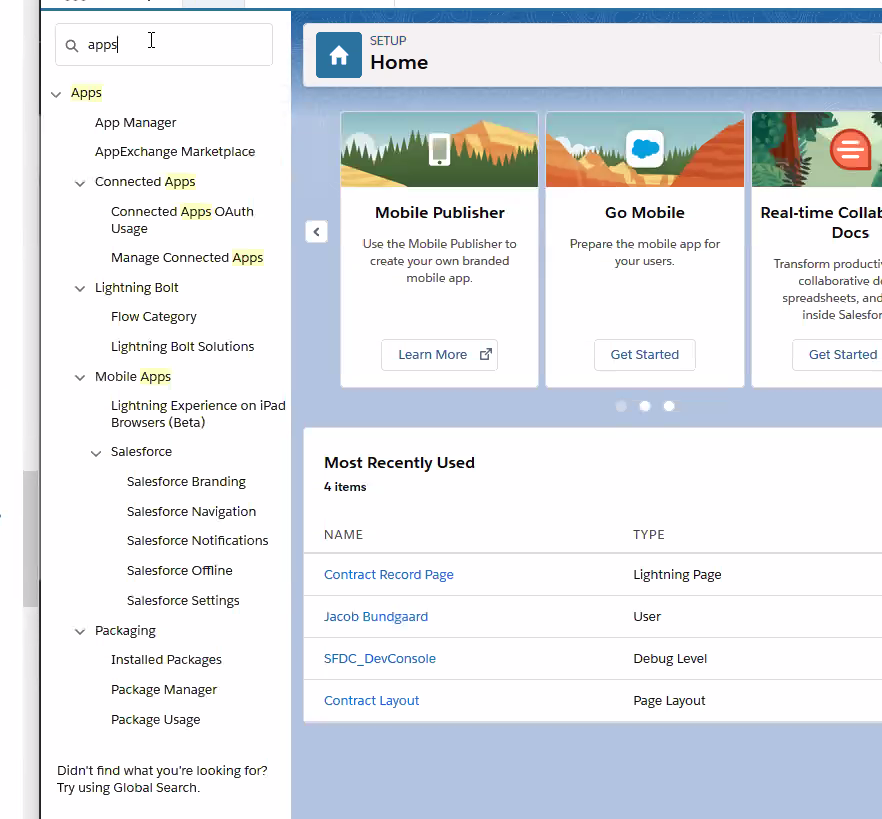Open the SFDC_DevConsole link

tap(380, 659)
